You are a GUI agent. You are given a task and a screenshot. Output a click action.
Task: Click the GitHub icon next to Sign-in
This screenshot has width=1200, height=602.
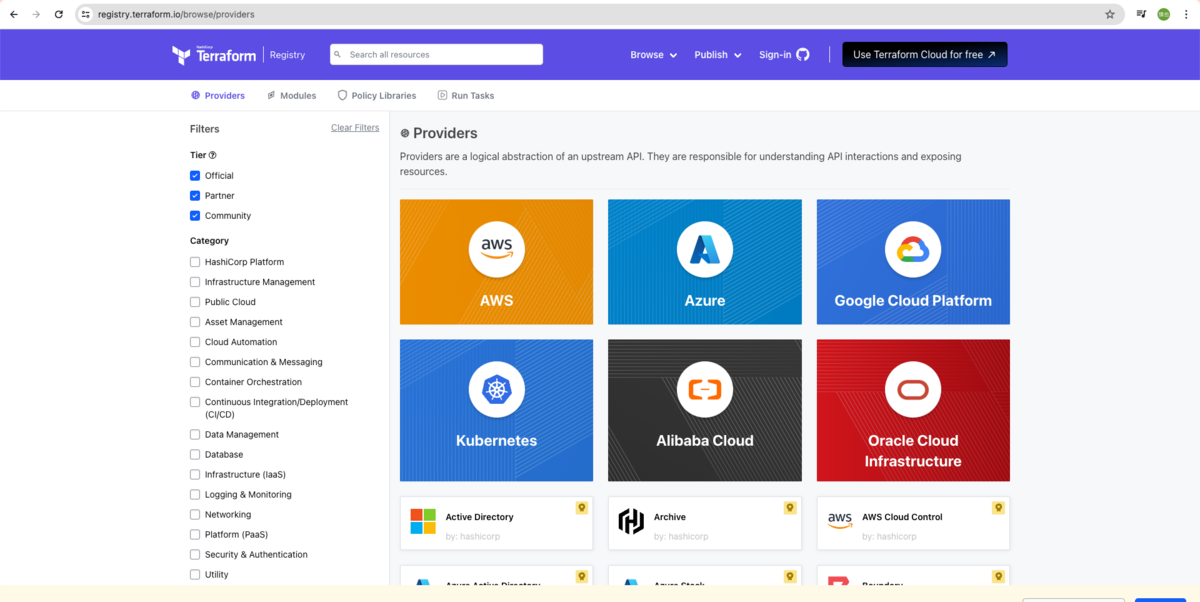coord(803,55)
